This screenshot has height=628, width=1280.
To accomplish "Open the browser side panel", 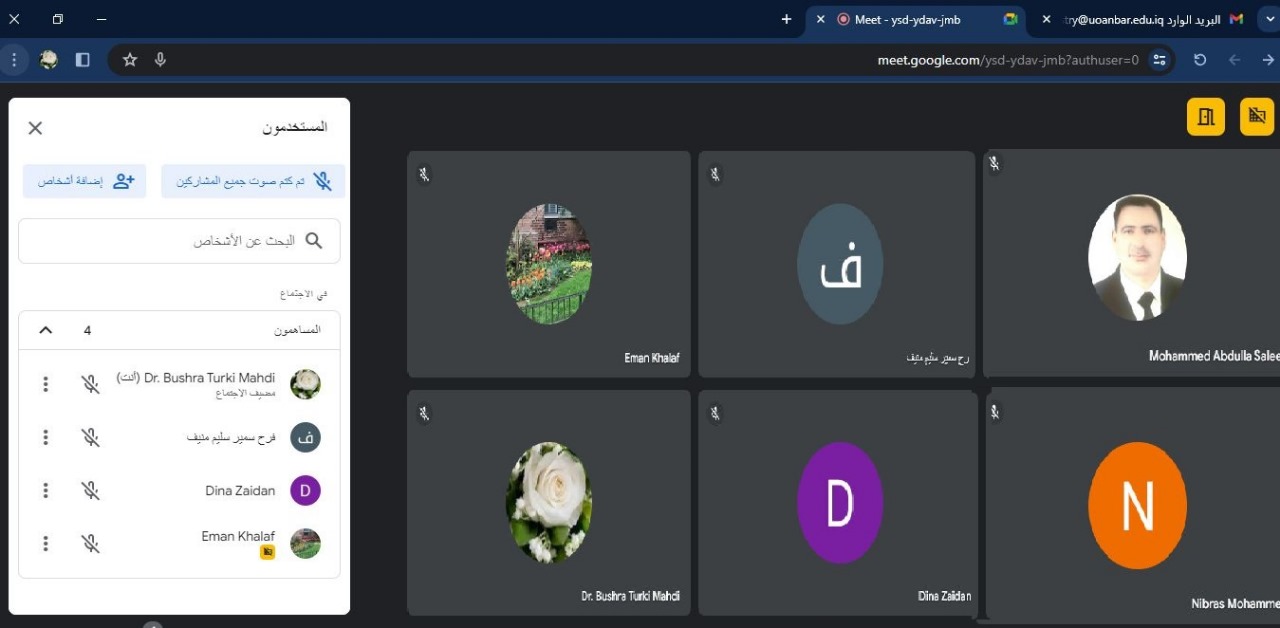I will click(x=82, y=60).
